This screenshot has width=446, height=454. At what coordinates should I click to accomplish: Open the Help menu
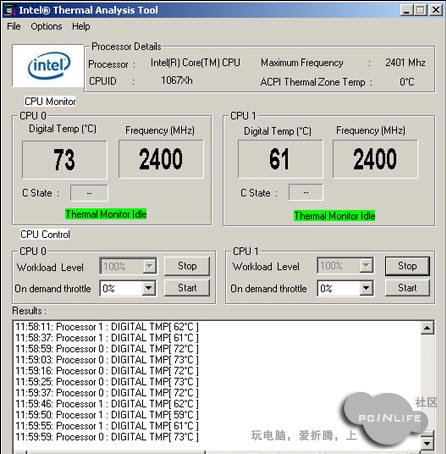[81, 26]
